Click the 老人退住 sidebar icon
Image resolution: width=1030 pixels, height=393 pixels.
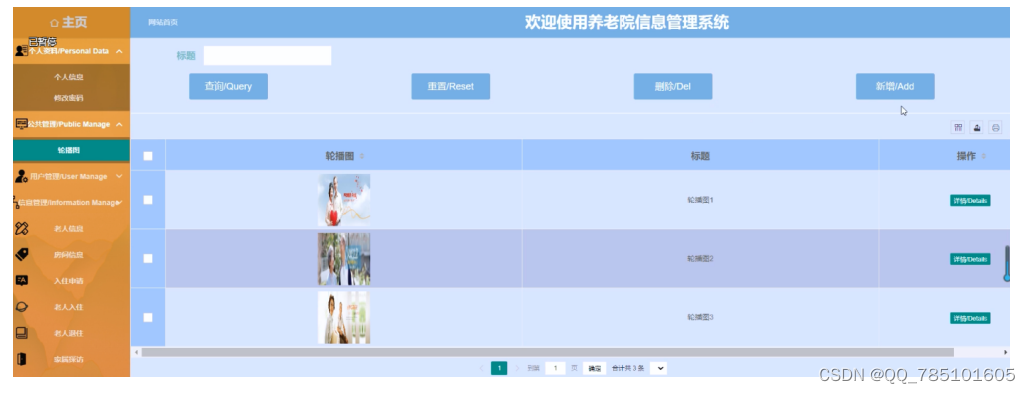click(22, 333)
